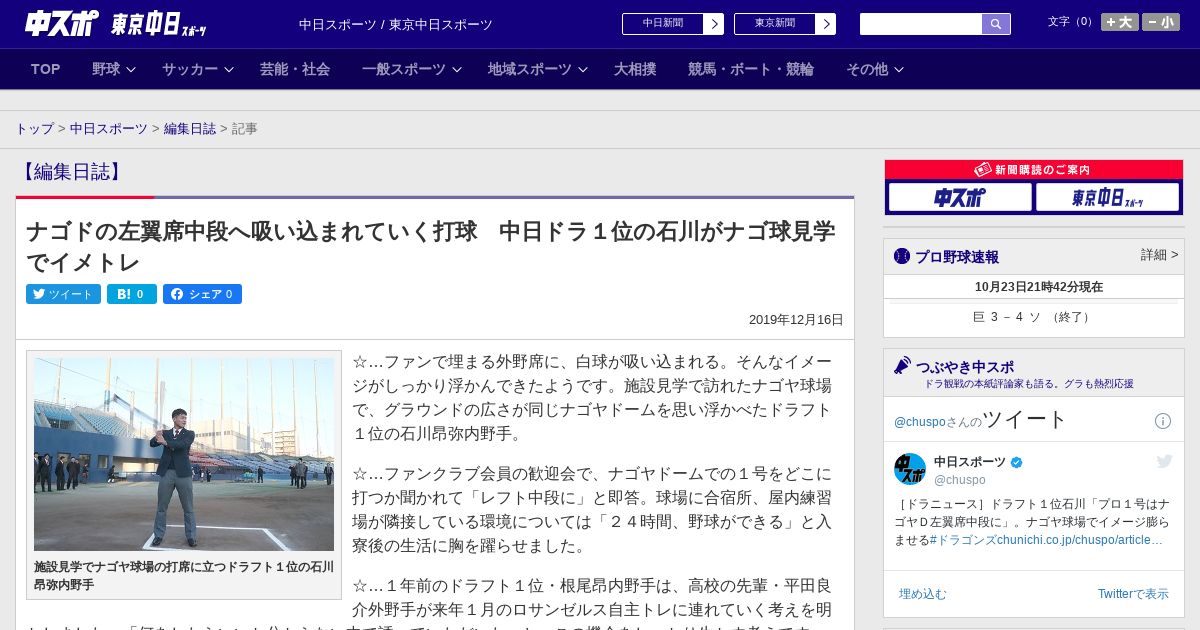1200x630 pixels.
Task: Click the 中スポ logo in header
Action: 62,23
